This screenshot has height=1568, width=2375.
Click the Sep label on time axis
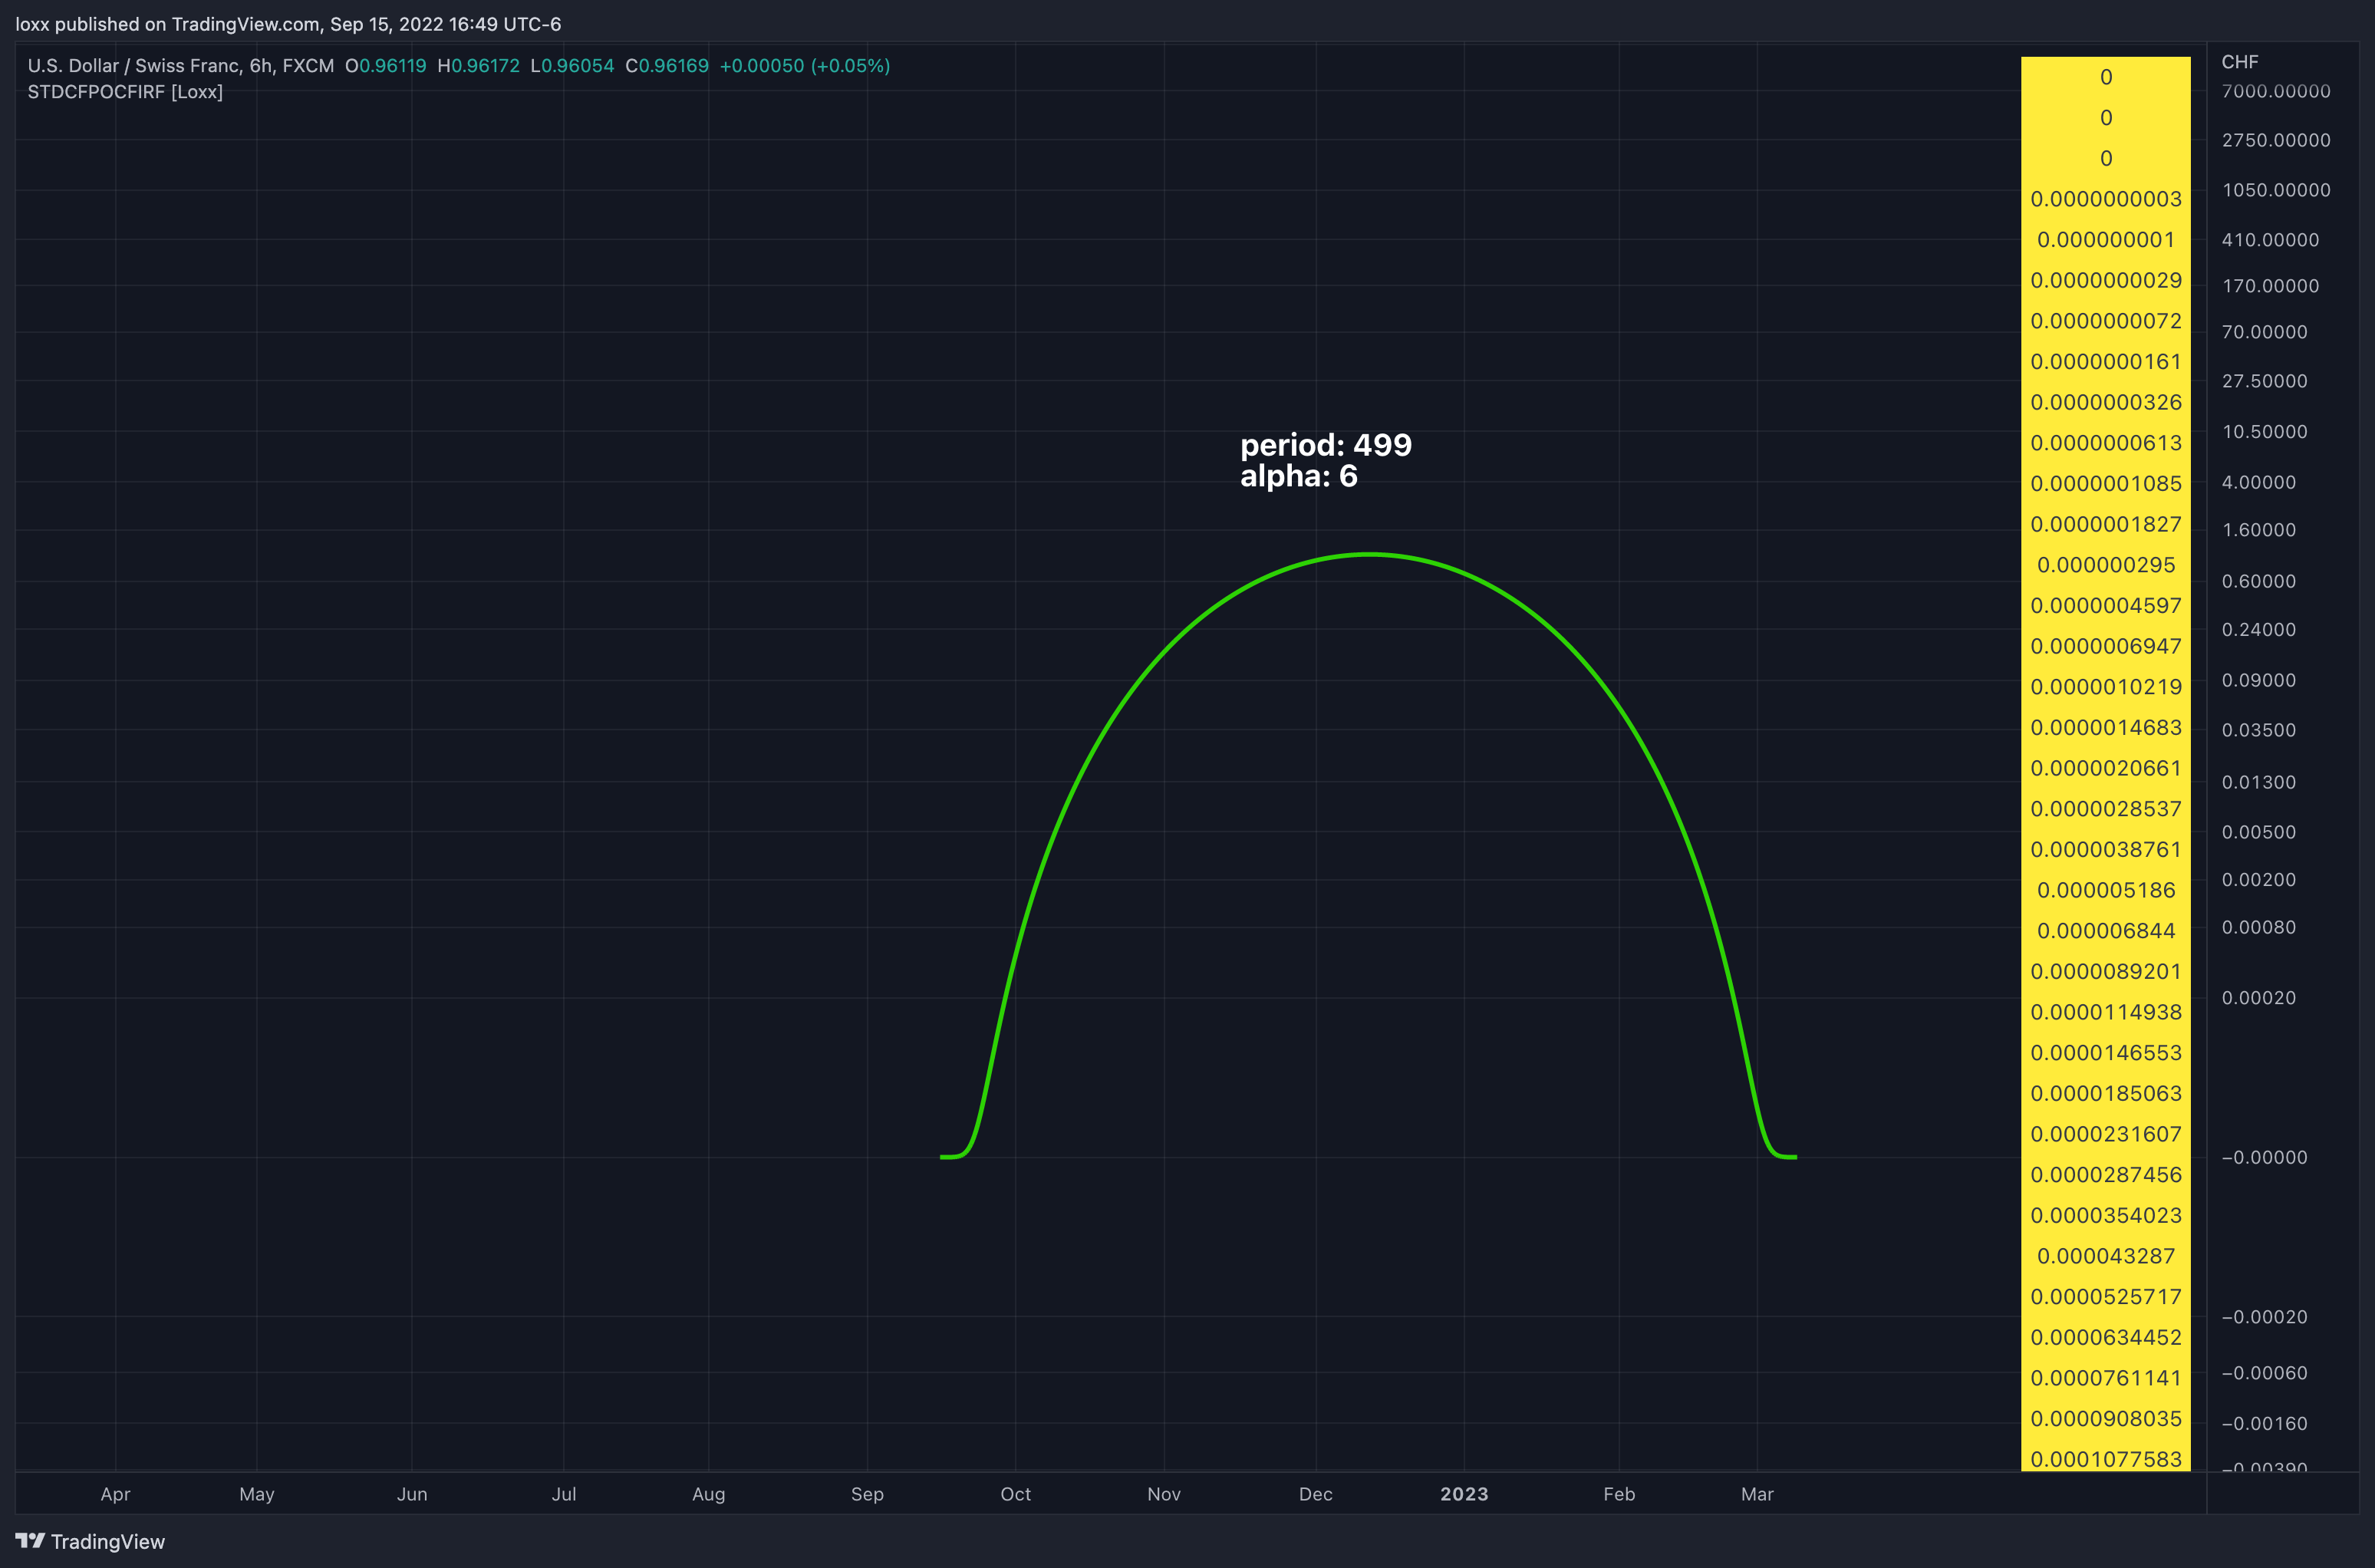click(867, 1494)
